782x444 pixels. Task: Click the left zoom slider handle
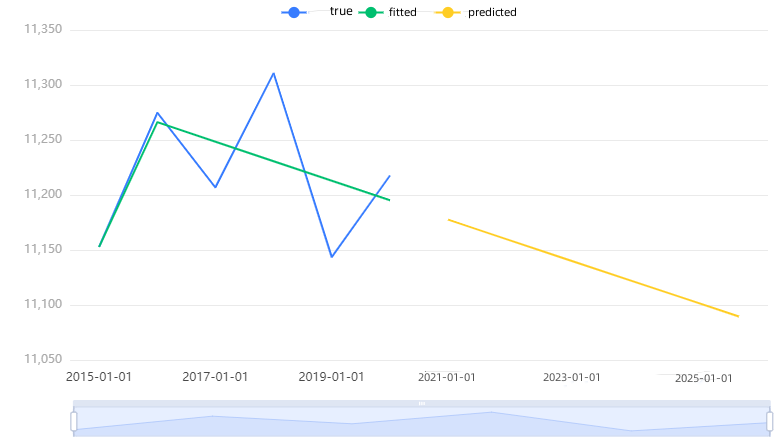point(74,421)
